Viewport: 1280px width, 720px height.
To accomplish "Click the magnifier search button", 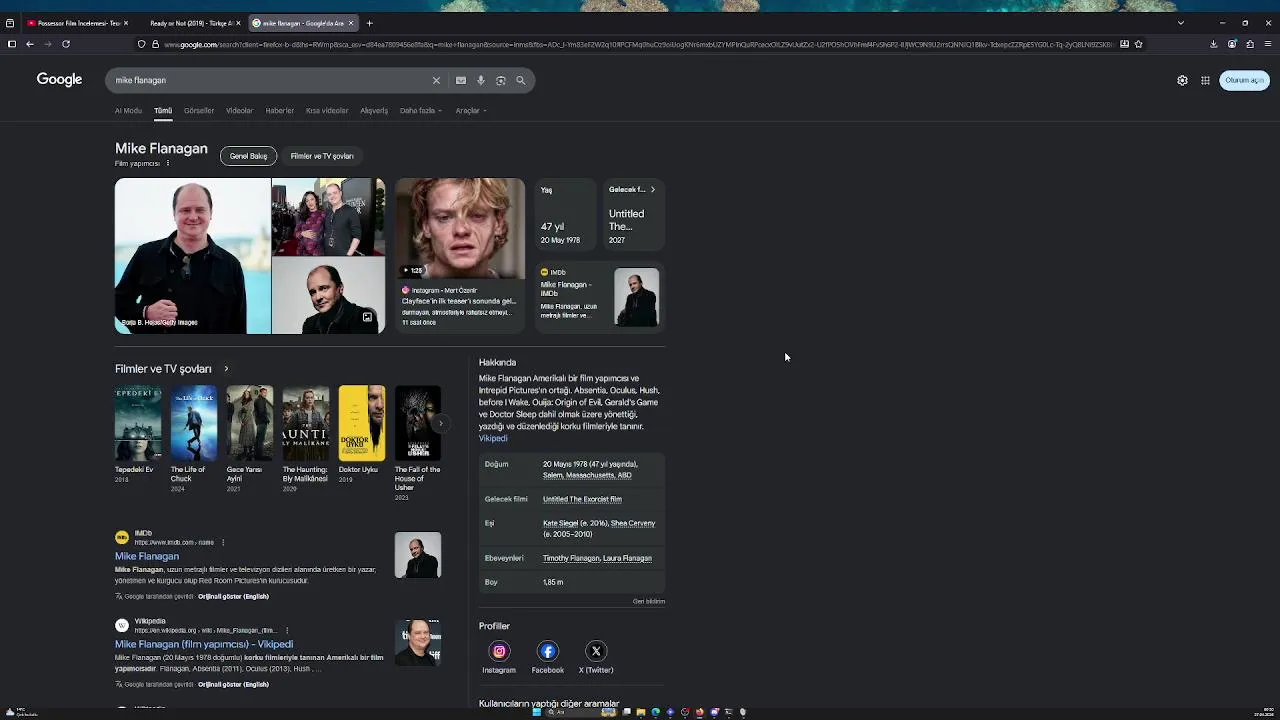I will (x=520, y=80).
